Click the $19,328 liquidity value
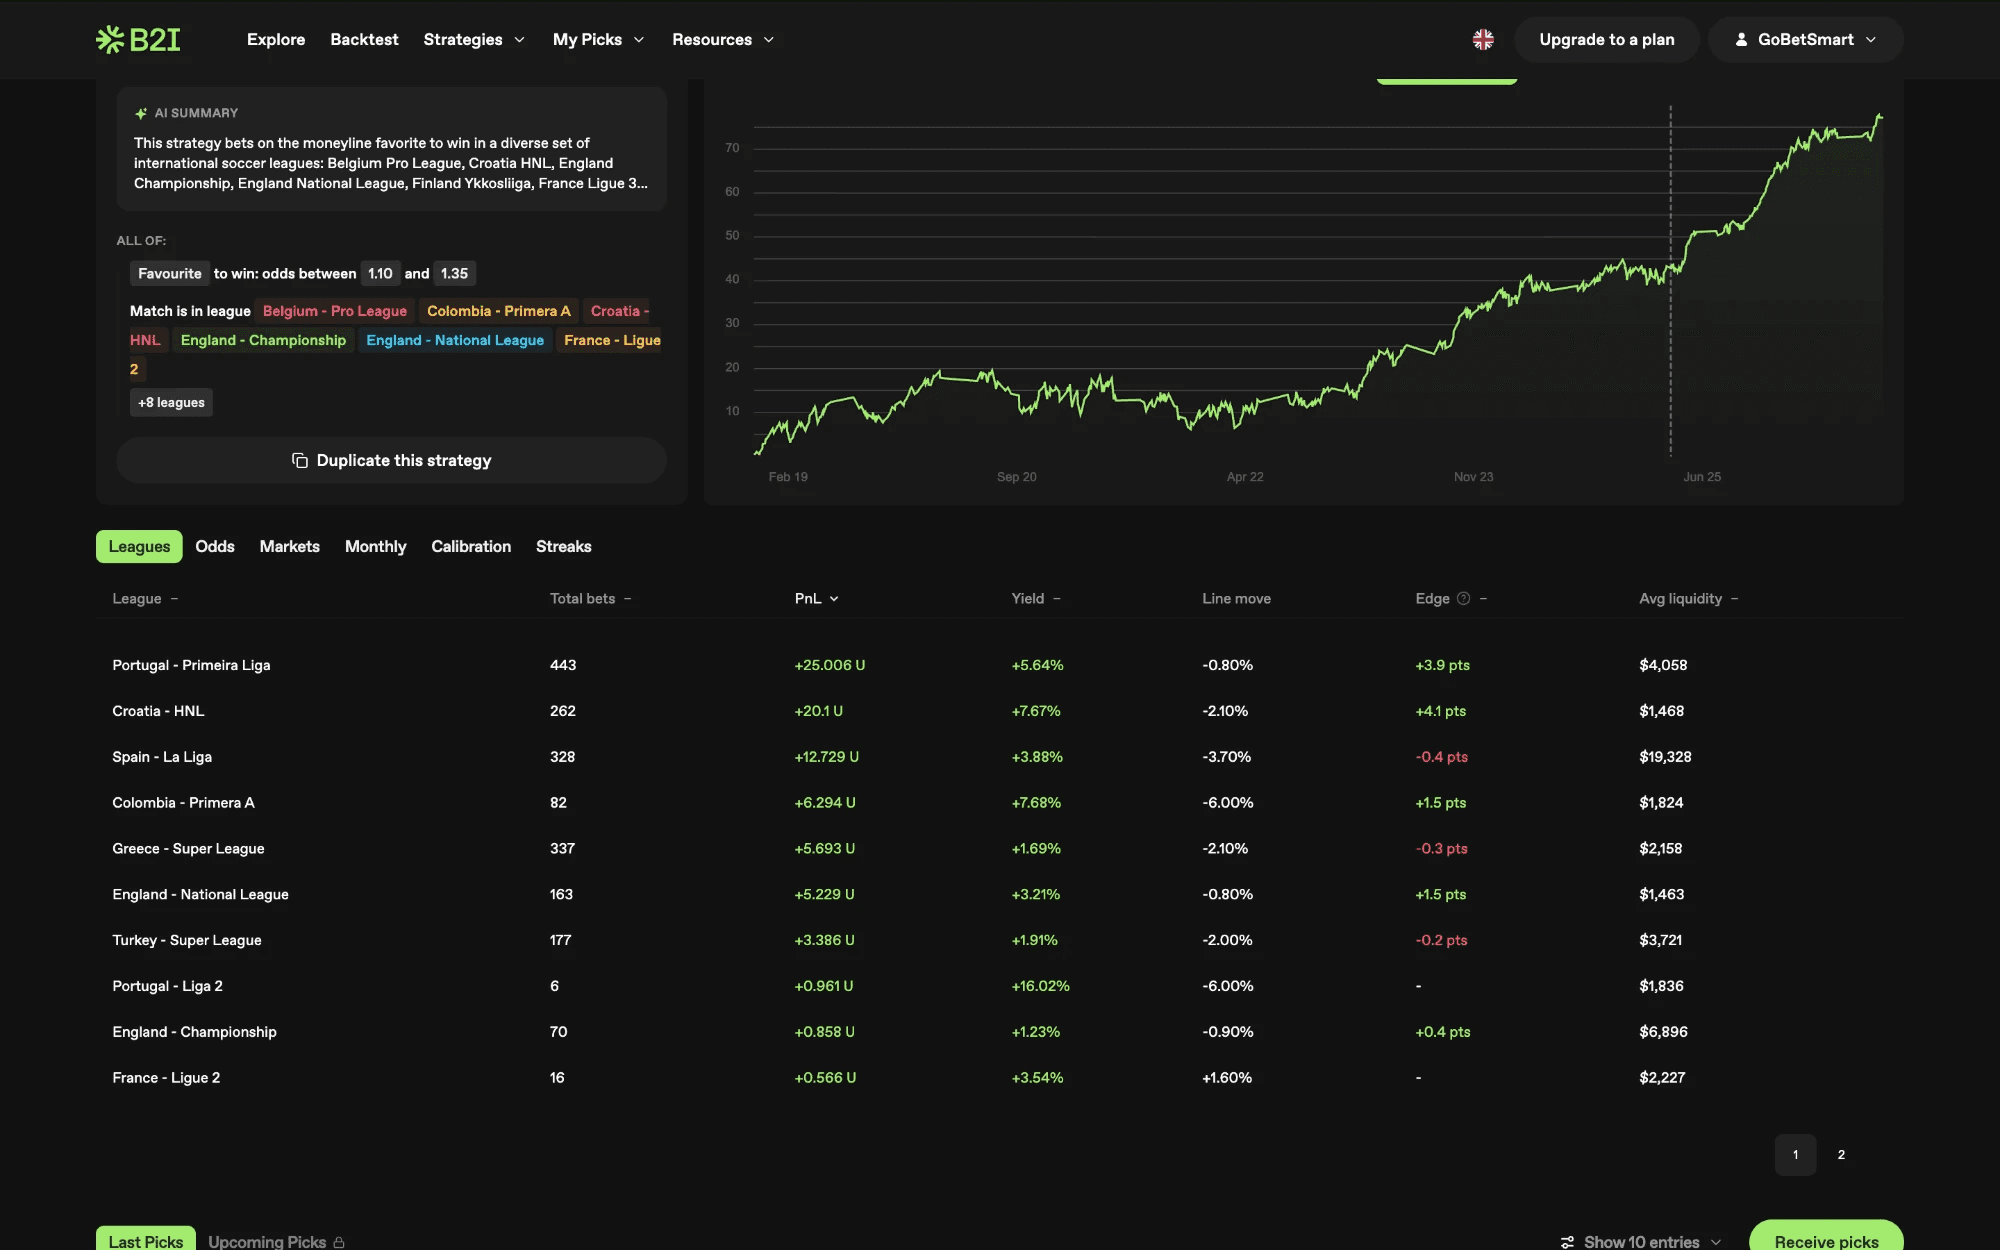Image resolution: width=2000 pixels, height=1250 pixels. tap(1665, 757)
